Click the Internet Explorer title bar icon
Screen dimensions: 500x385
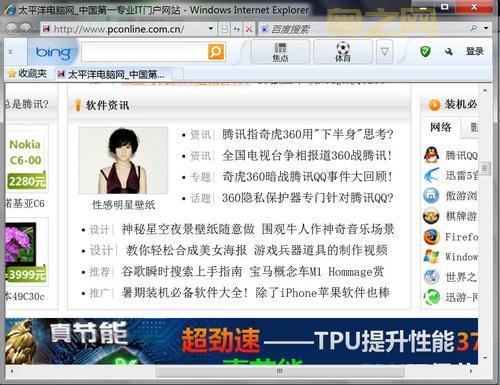tap(10, 10)
